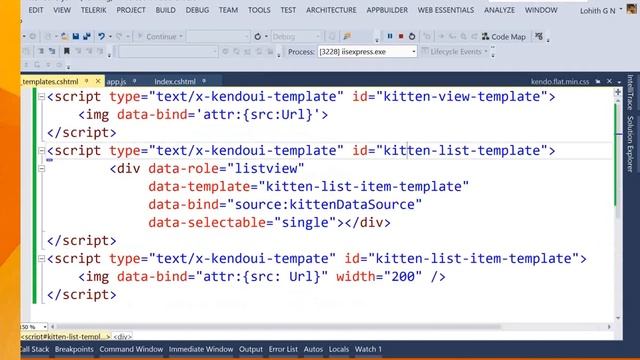This screenshot has height=360, width=640.
Task: Open the APPBUILDER menu
Action: click(387, 10)
